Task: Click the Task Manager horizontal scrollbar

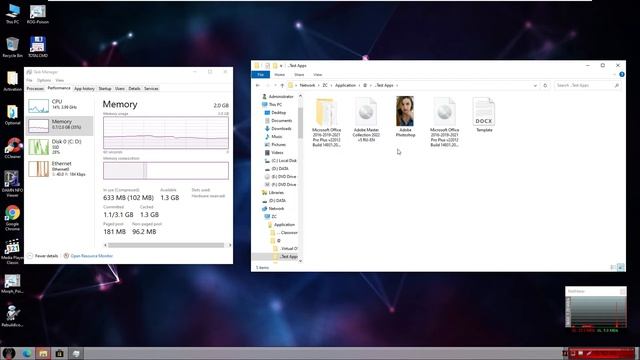Action: tap(166, 245)
